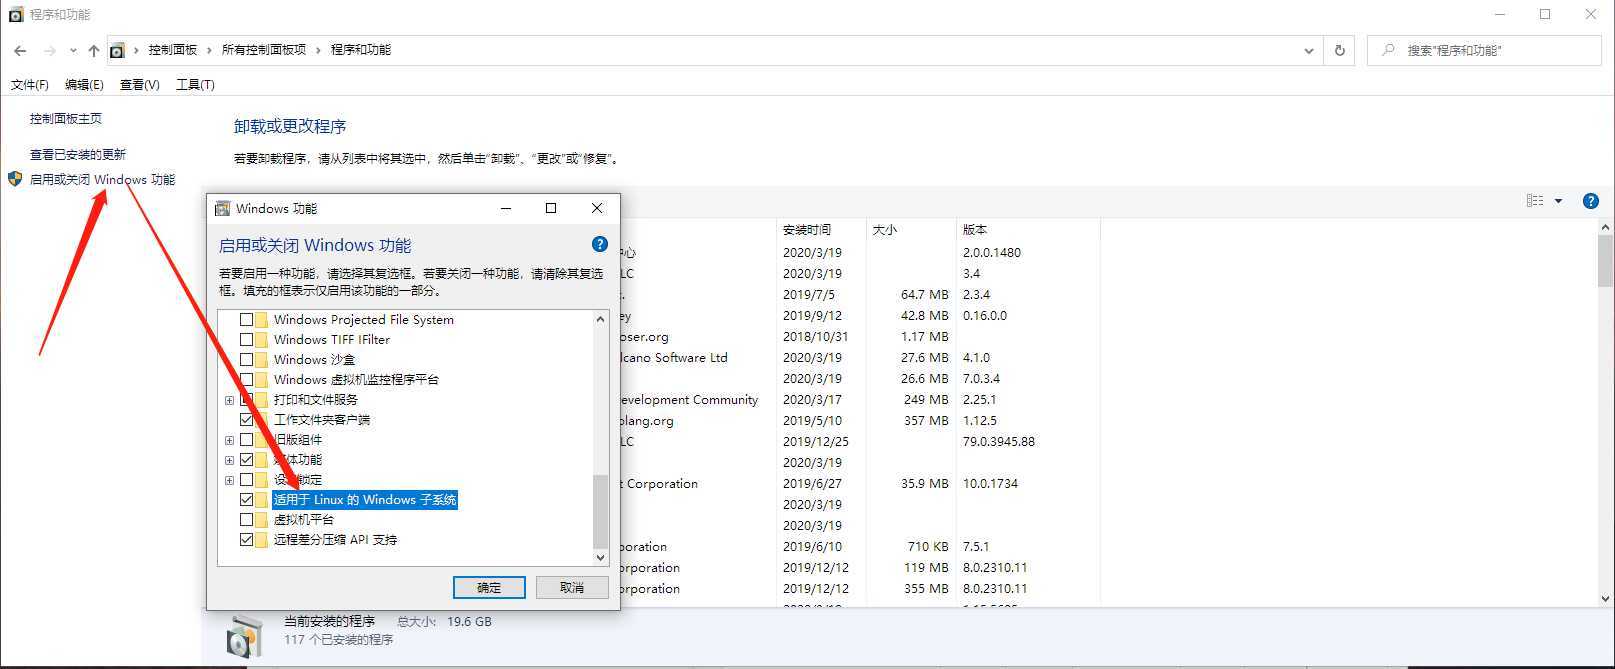Open the 文件(F) menu

point(30,85)
